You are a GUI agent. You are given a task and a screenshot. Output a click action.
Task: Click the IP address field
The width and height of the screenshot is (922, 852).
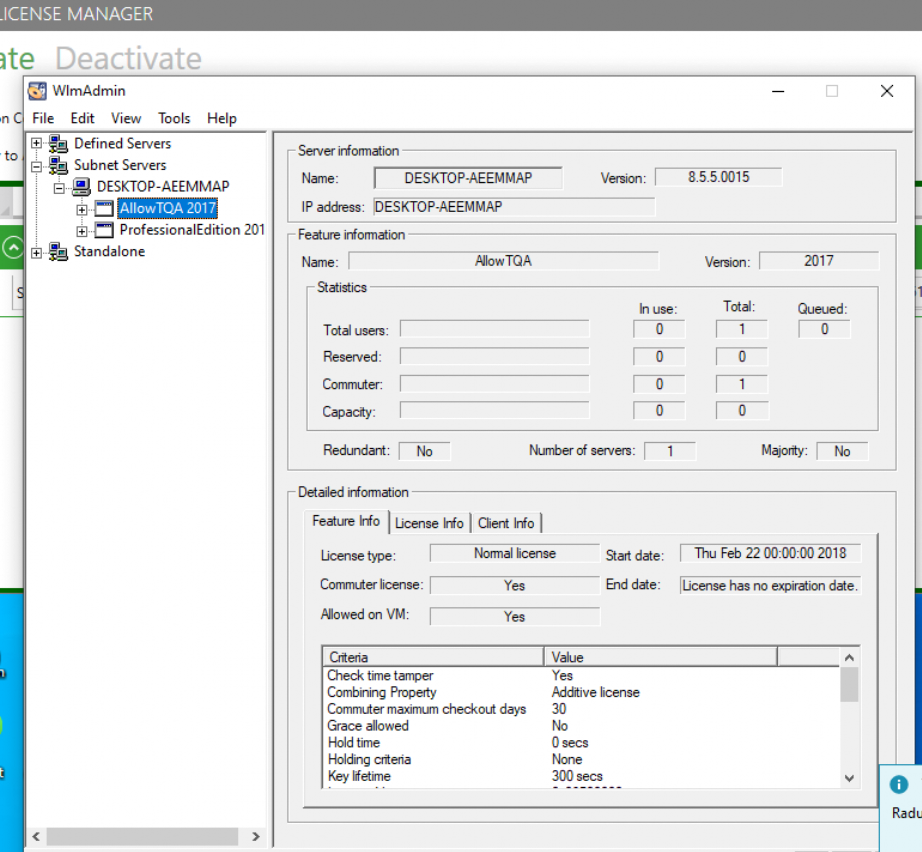tap(513, 207)
